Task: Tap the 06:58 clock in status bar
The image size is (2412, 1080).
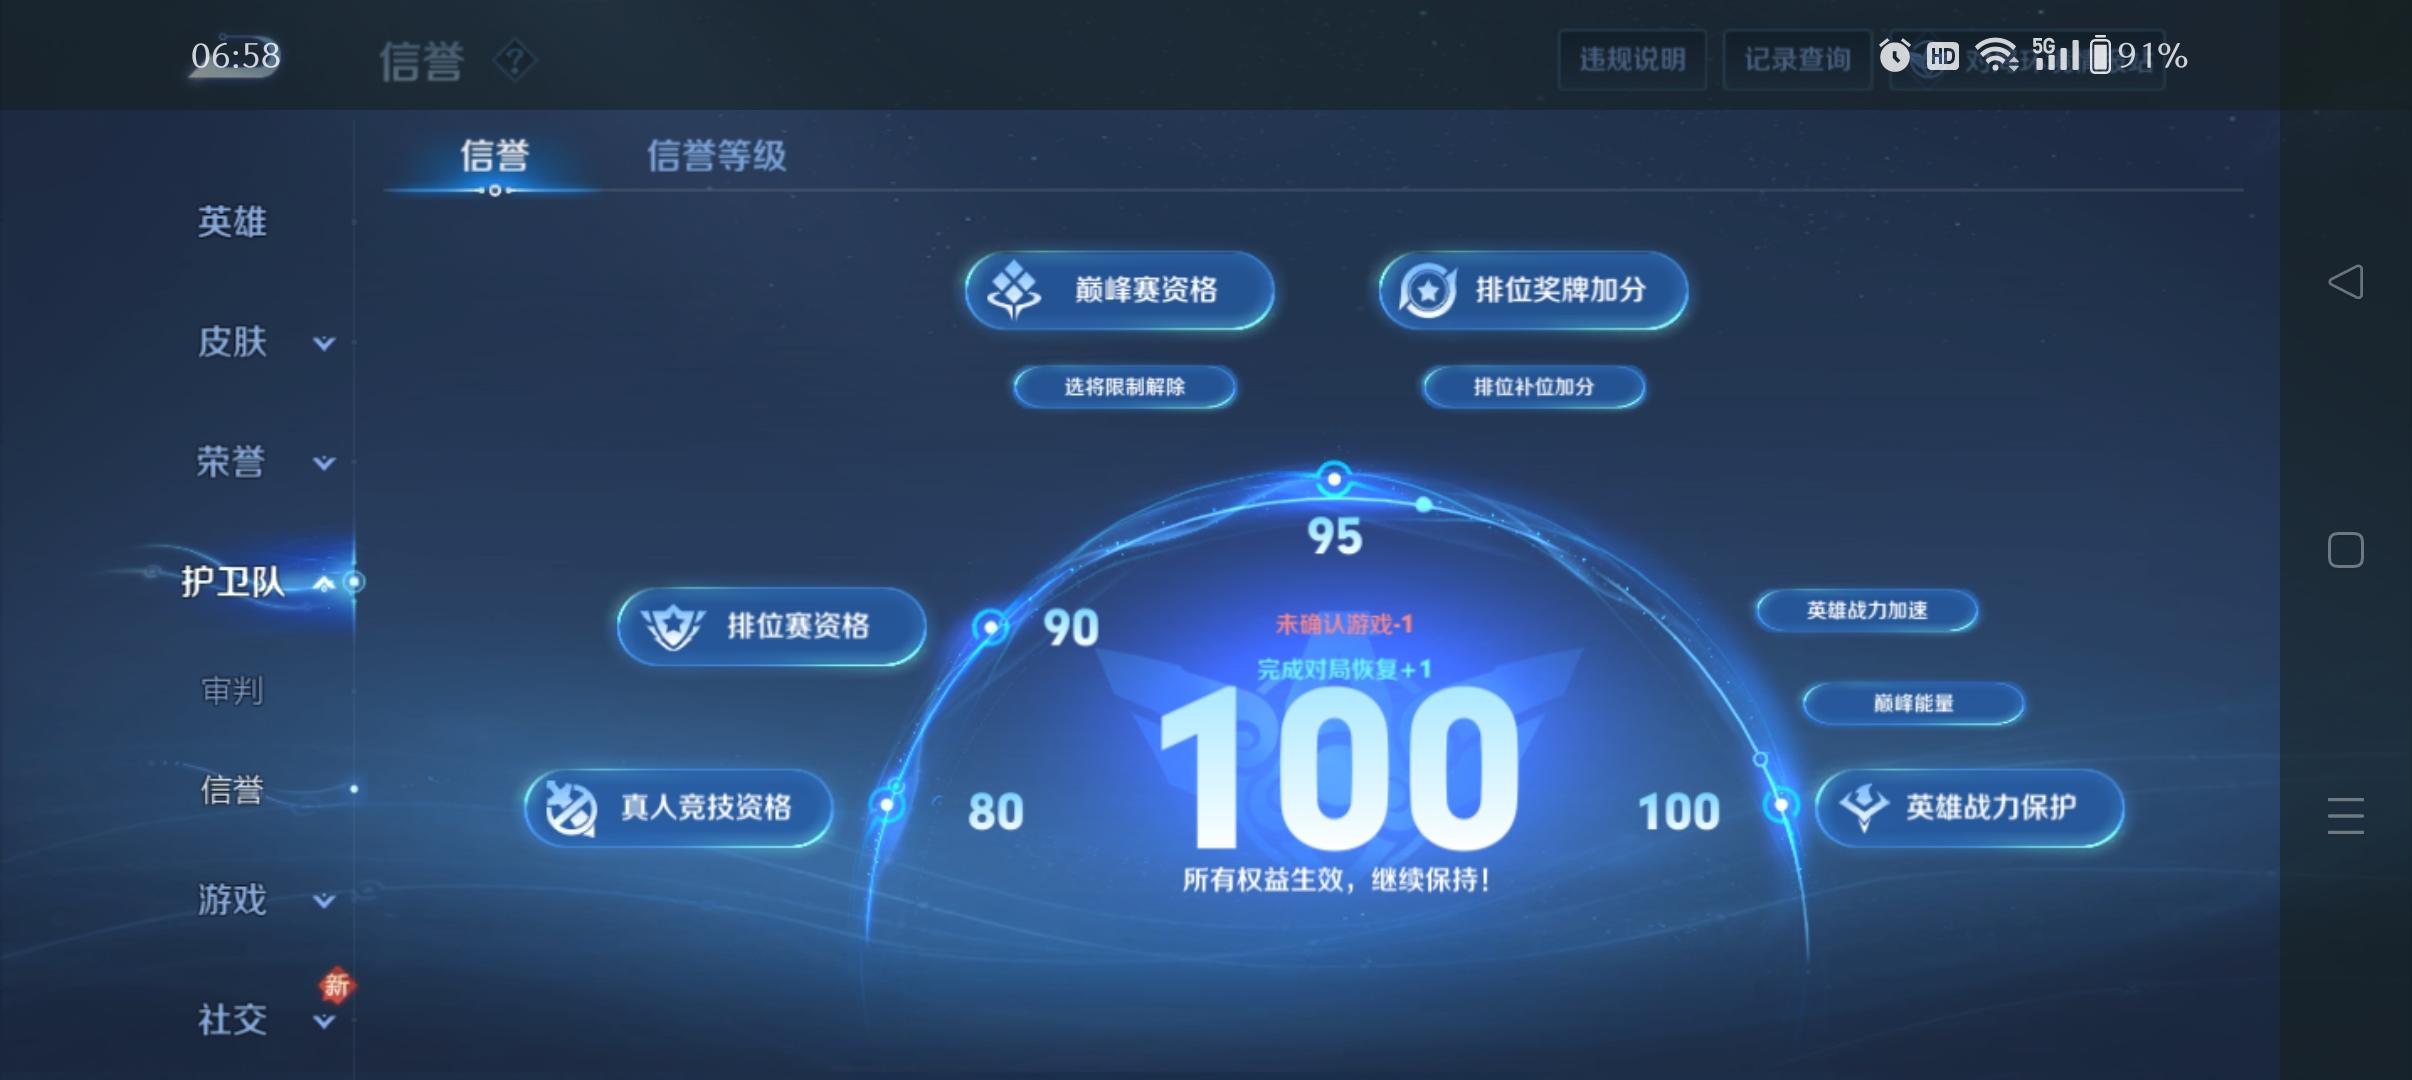Action: click(x=236, y=55)
